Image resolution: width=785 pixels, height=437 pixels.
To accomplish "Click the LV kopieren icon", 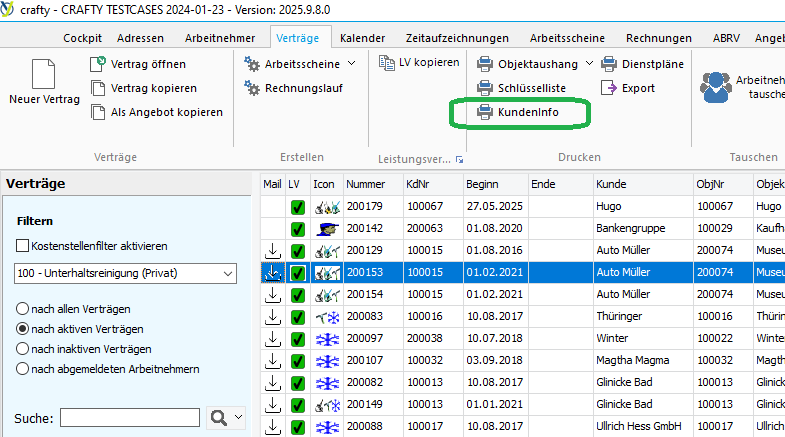I will pyautogui.click(x=388, y=63).
